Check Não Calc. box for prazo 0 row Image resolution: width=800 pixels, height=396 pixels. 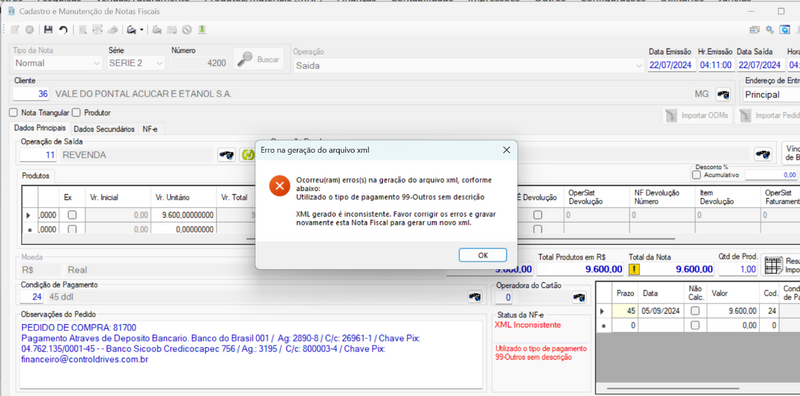click(695, 325)
